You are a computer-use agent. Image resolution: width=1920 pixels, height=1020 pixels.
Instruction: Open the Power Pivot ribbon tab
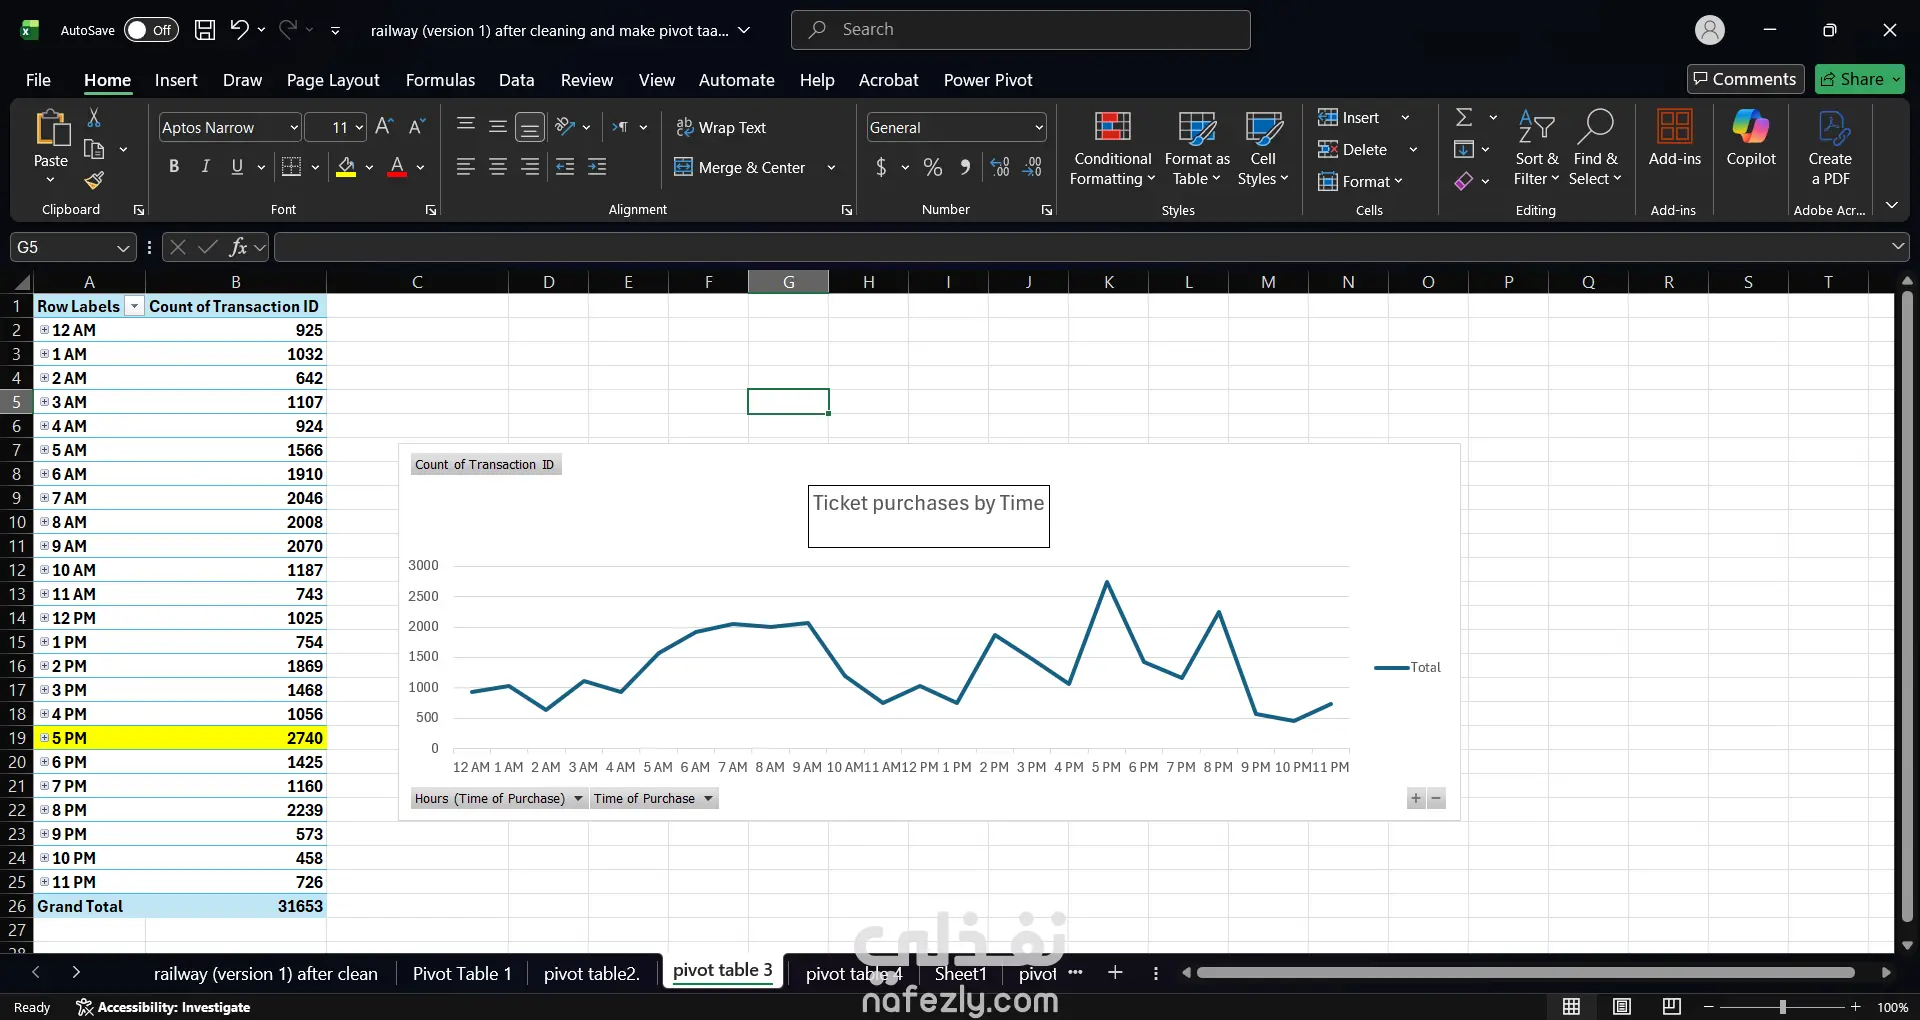(x=988, y=80)
